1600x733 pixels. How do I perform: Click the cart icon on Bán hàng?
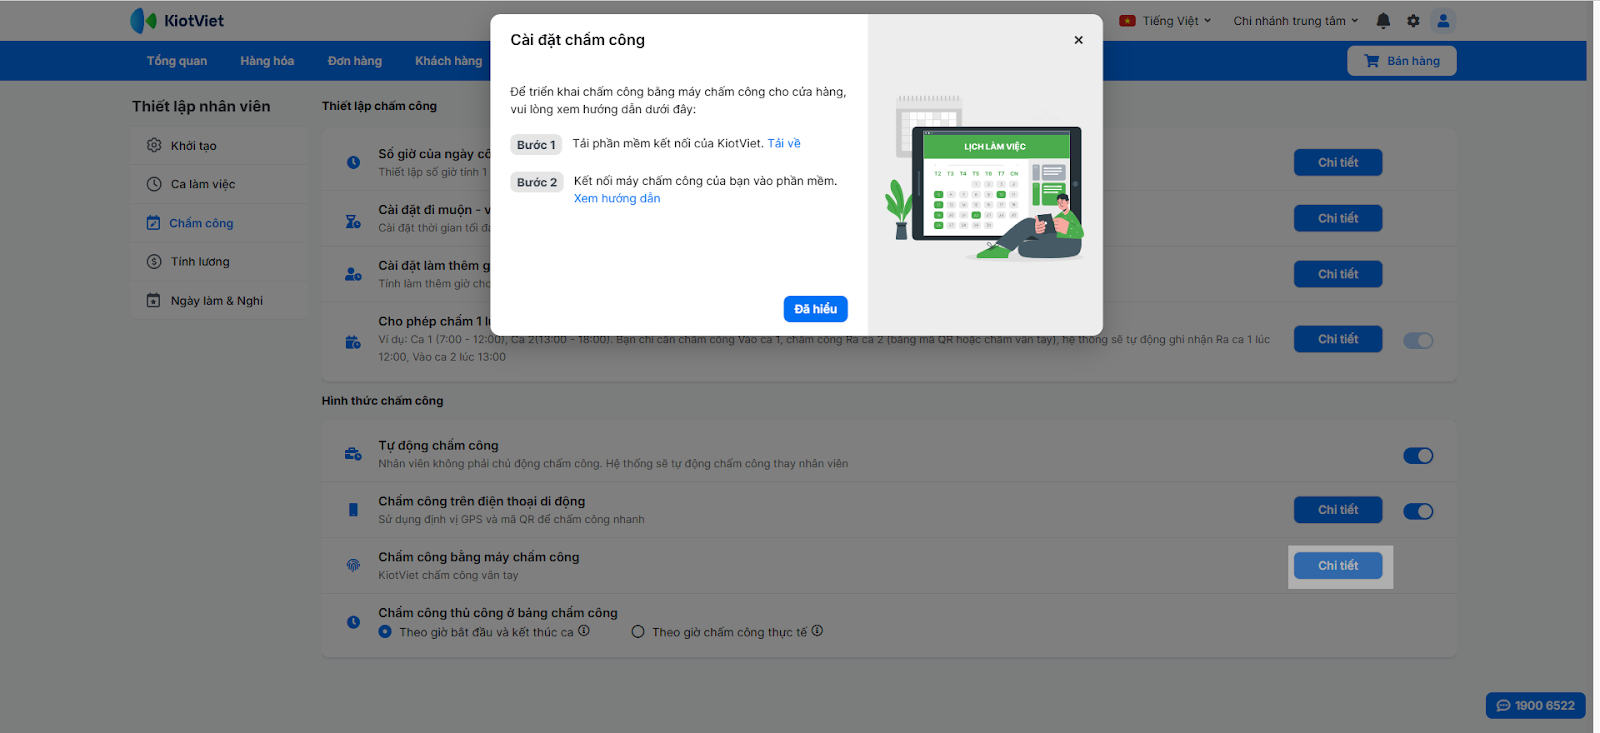1372,60
